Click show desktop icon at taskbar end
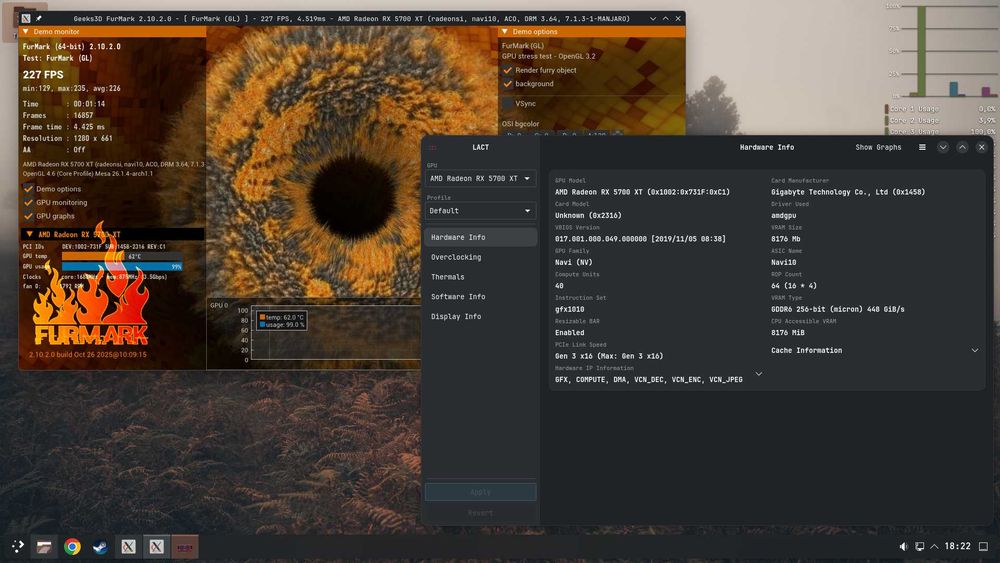1000x563 pixels. coord(983,546)
